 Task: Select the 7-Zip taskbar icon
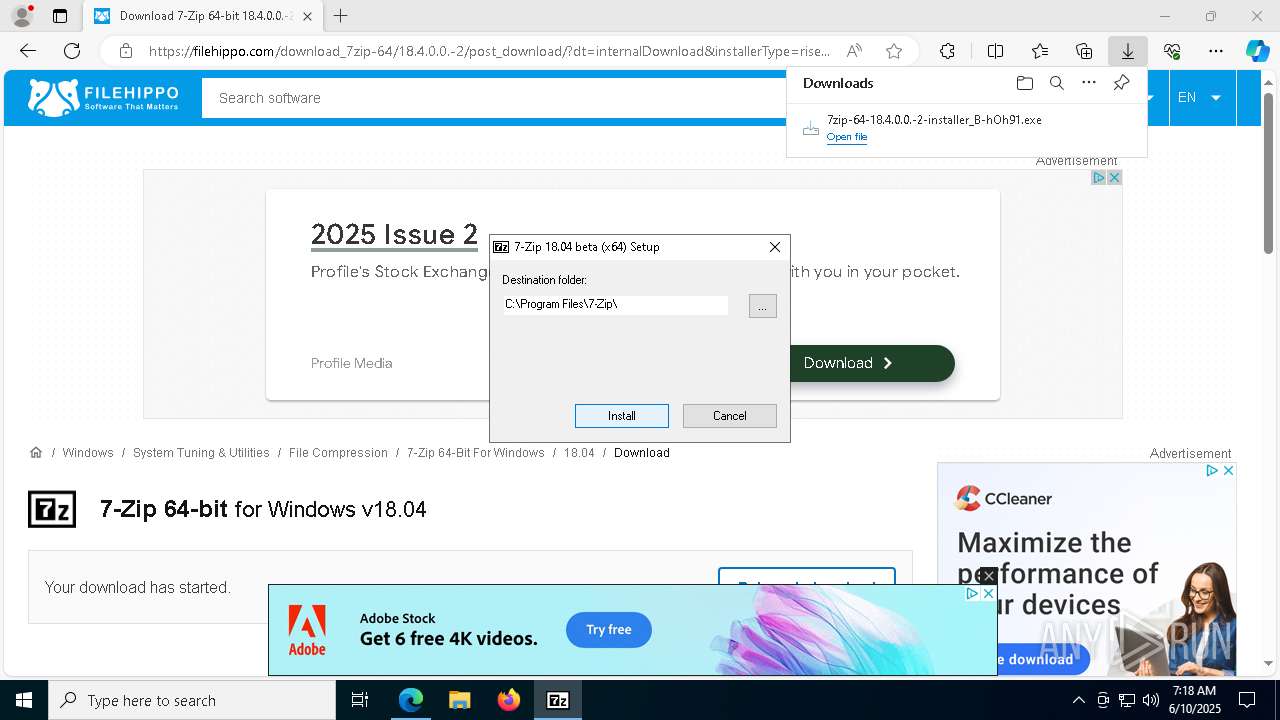557,700
